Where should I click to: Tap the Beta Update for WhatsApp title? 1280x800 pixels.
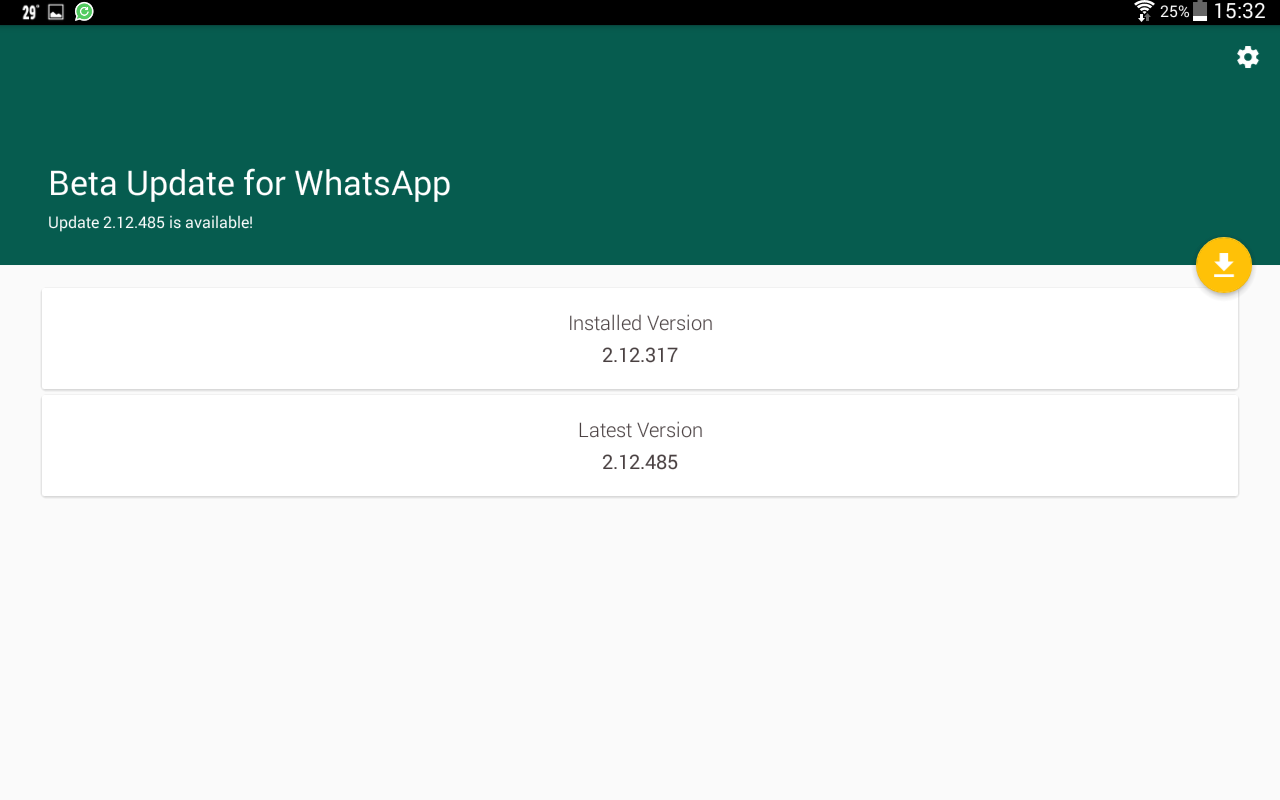pos(249,184)
